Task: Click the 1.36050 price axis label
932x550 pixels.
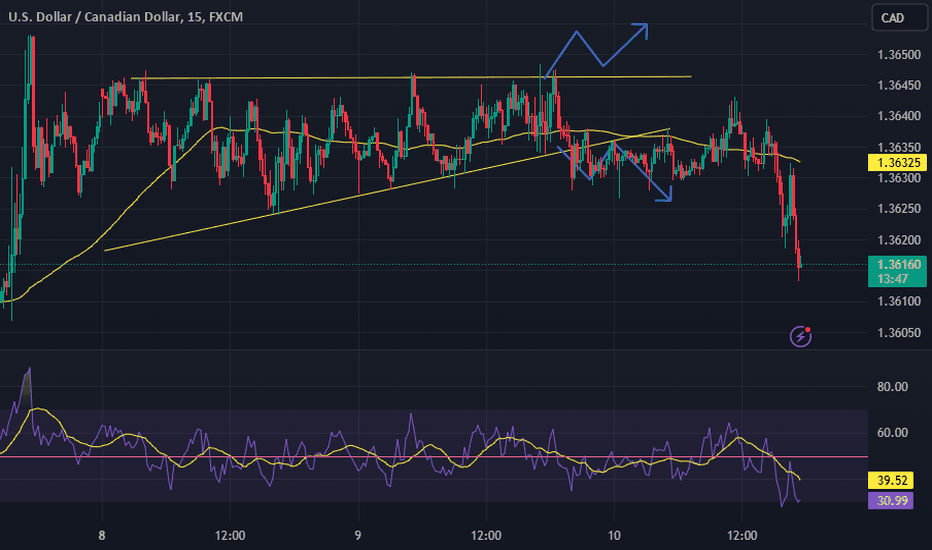Action: coord(899,332)
